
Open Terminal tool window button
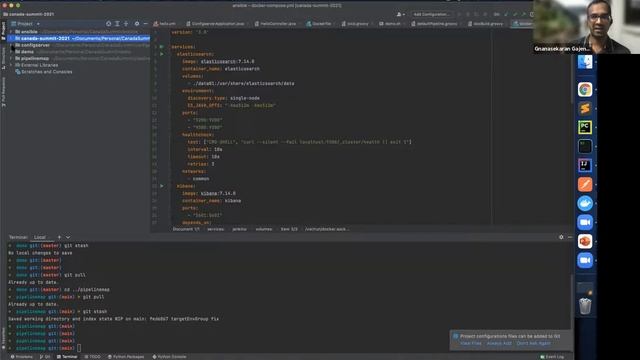tap(67, 357)
